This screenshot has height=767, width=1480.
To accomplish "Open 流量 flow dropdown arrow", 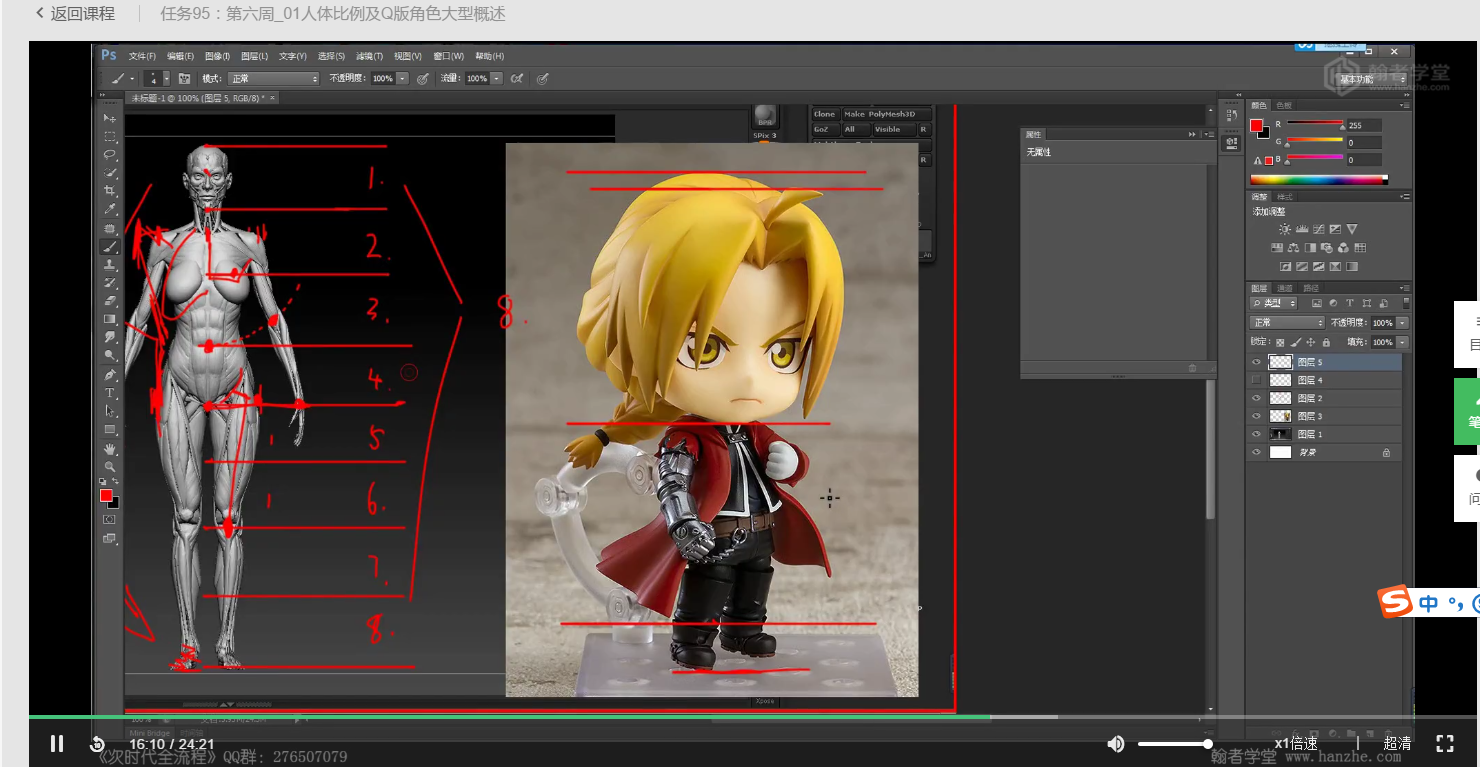I will coord(496,78).
